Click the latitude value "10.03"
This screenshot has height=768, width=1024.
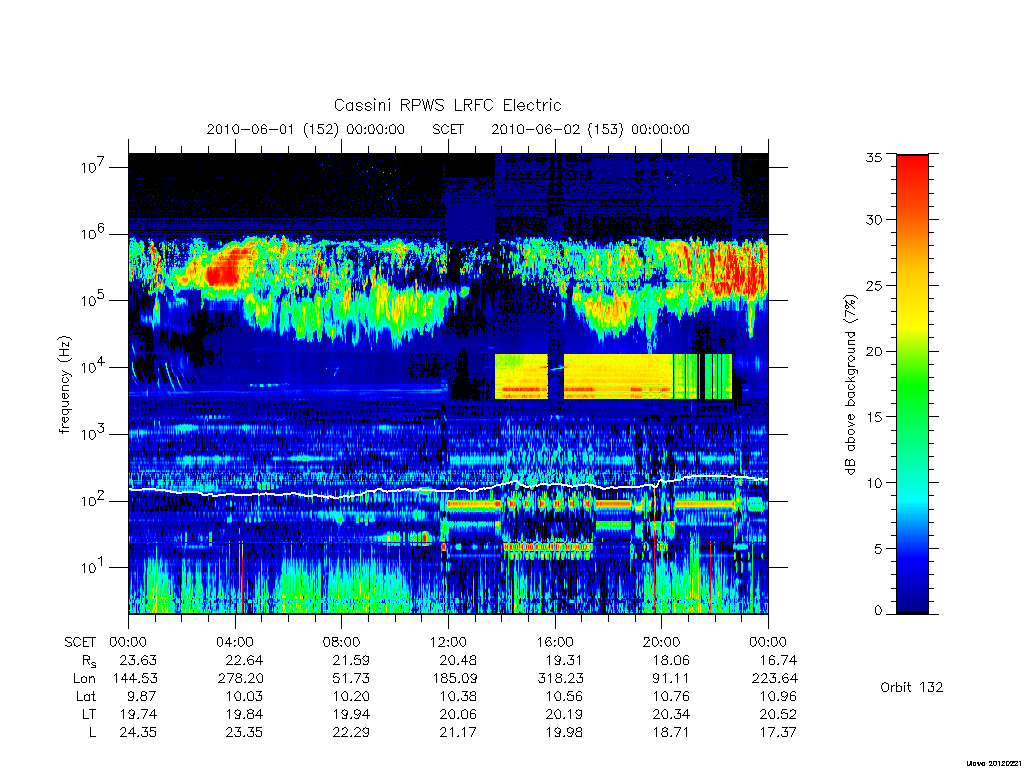pyautogui.click(x=244, y=696)
